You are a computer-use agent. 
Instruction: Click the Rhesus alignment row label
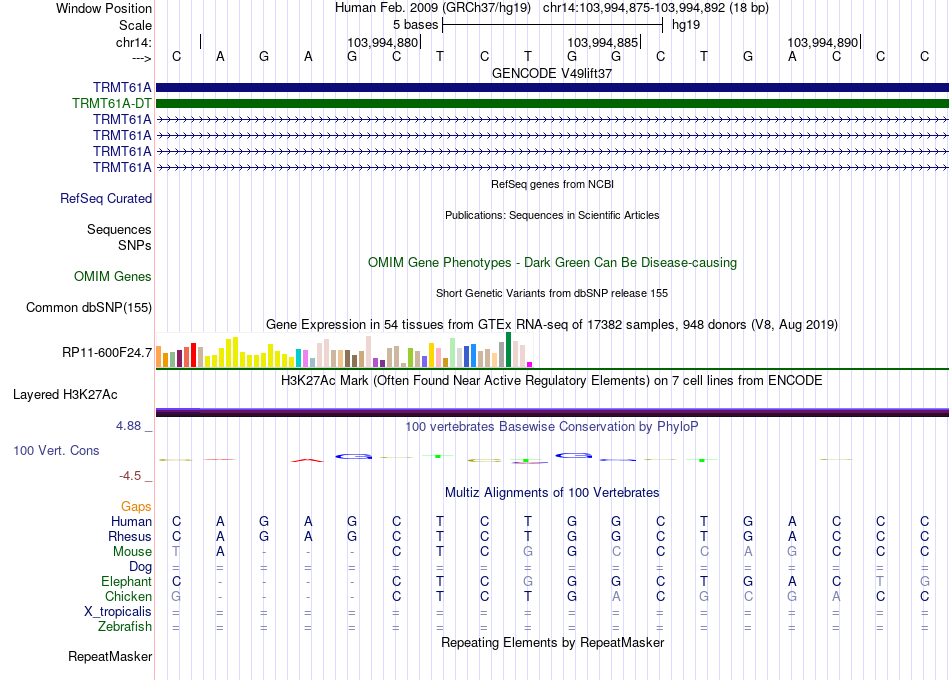[130, 536]
